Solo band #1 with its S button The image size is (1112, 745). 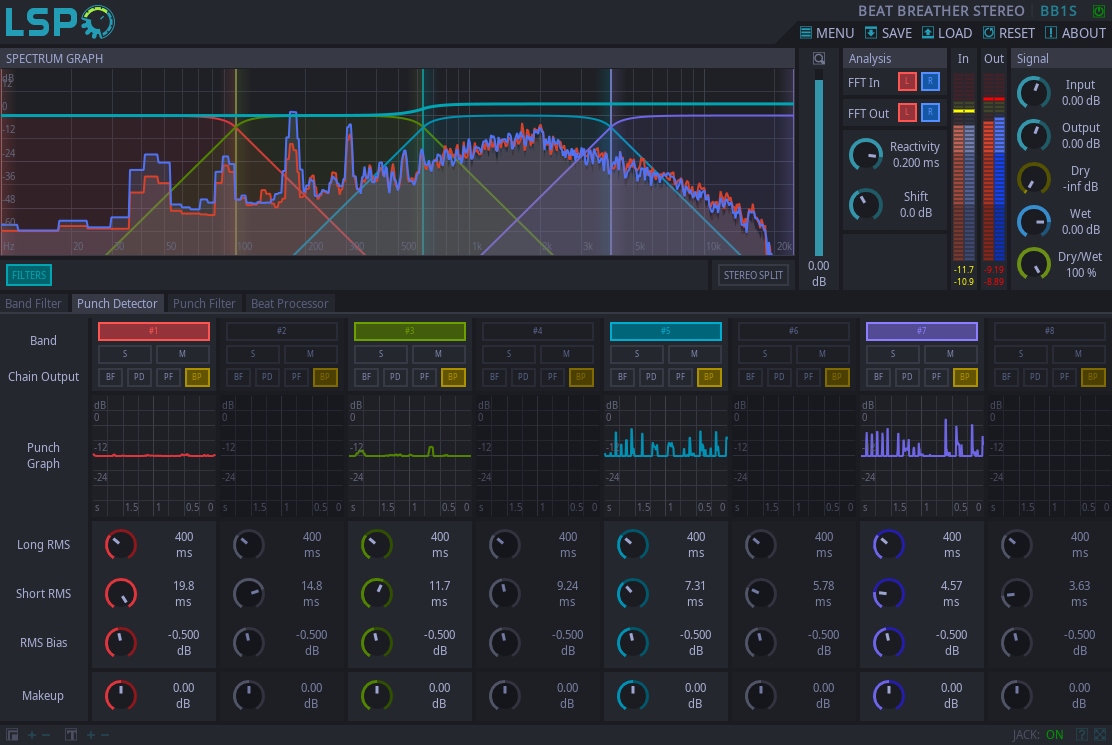[125, 354]
